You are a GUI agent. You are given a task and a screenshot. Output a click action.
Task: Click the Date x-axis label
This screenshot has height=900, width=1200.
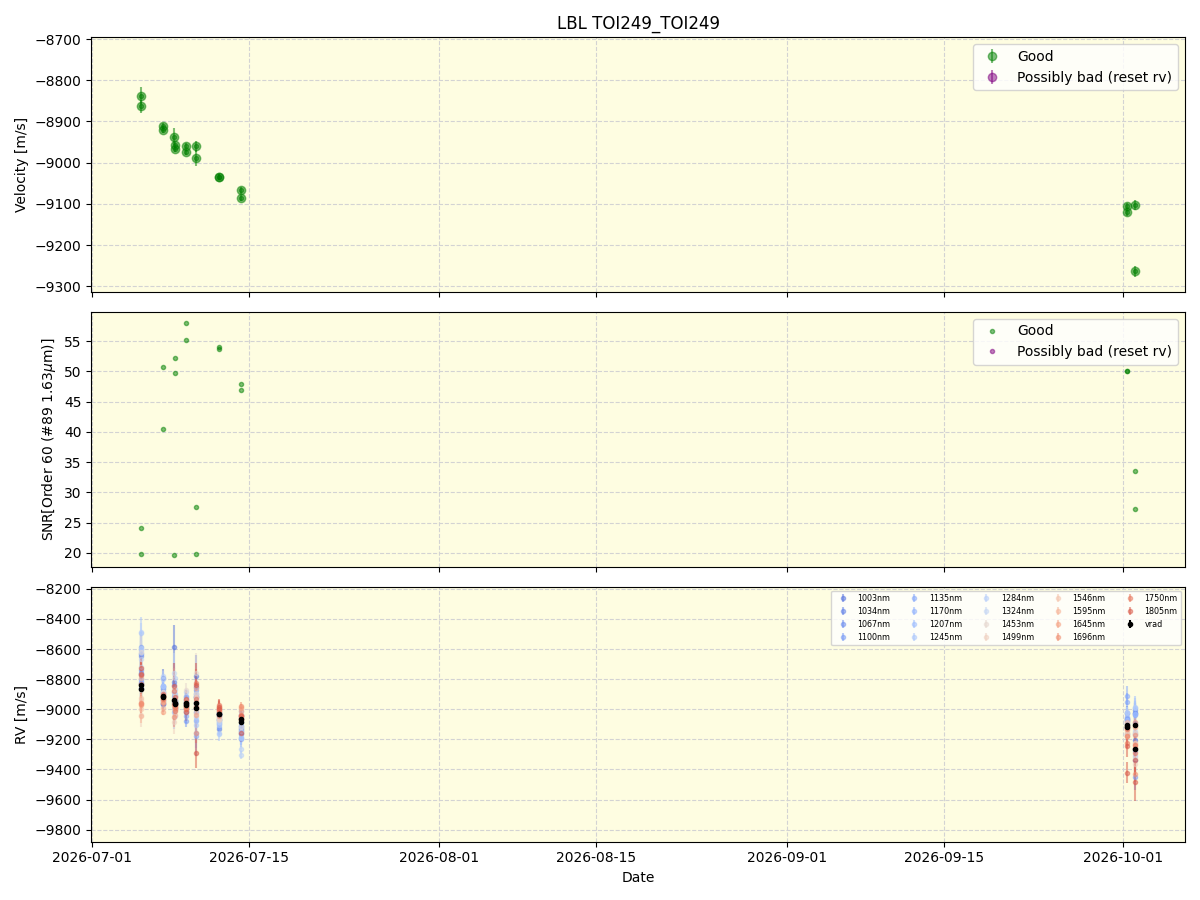(x=638, y=877)
